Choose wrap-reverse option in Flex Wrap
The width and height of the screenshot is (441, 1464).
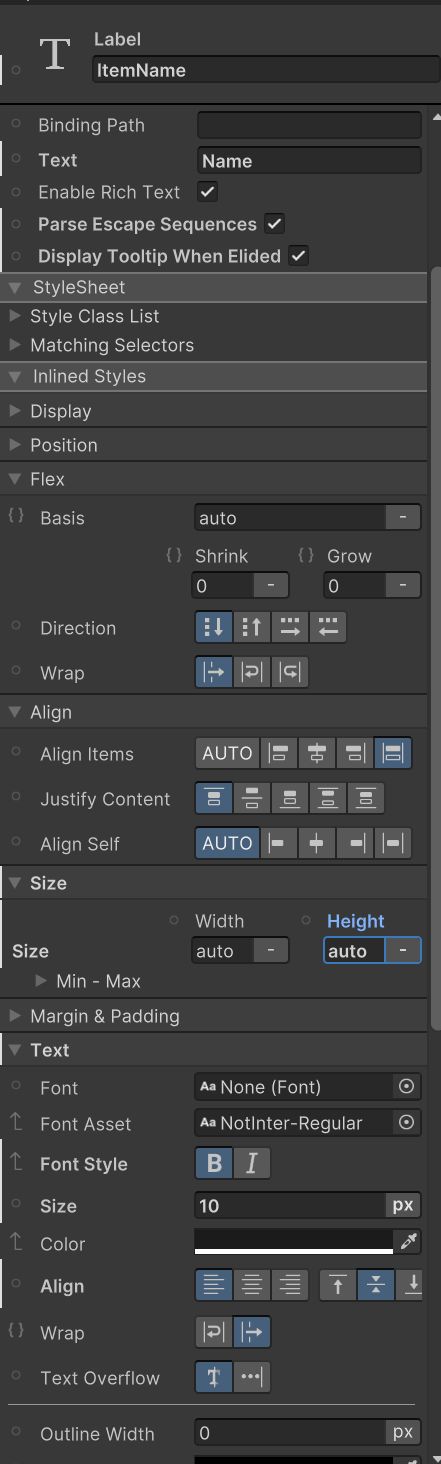point(290,672)
